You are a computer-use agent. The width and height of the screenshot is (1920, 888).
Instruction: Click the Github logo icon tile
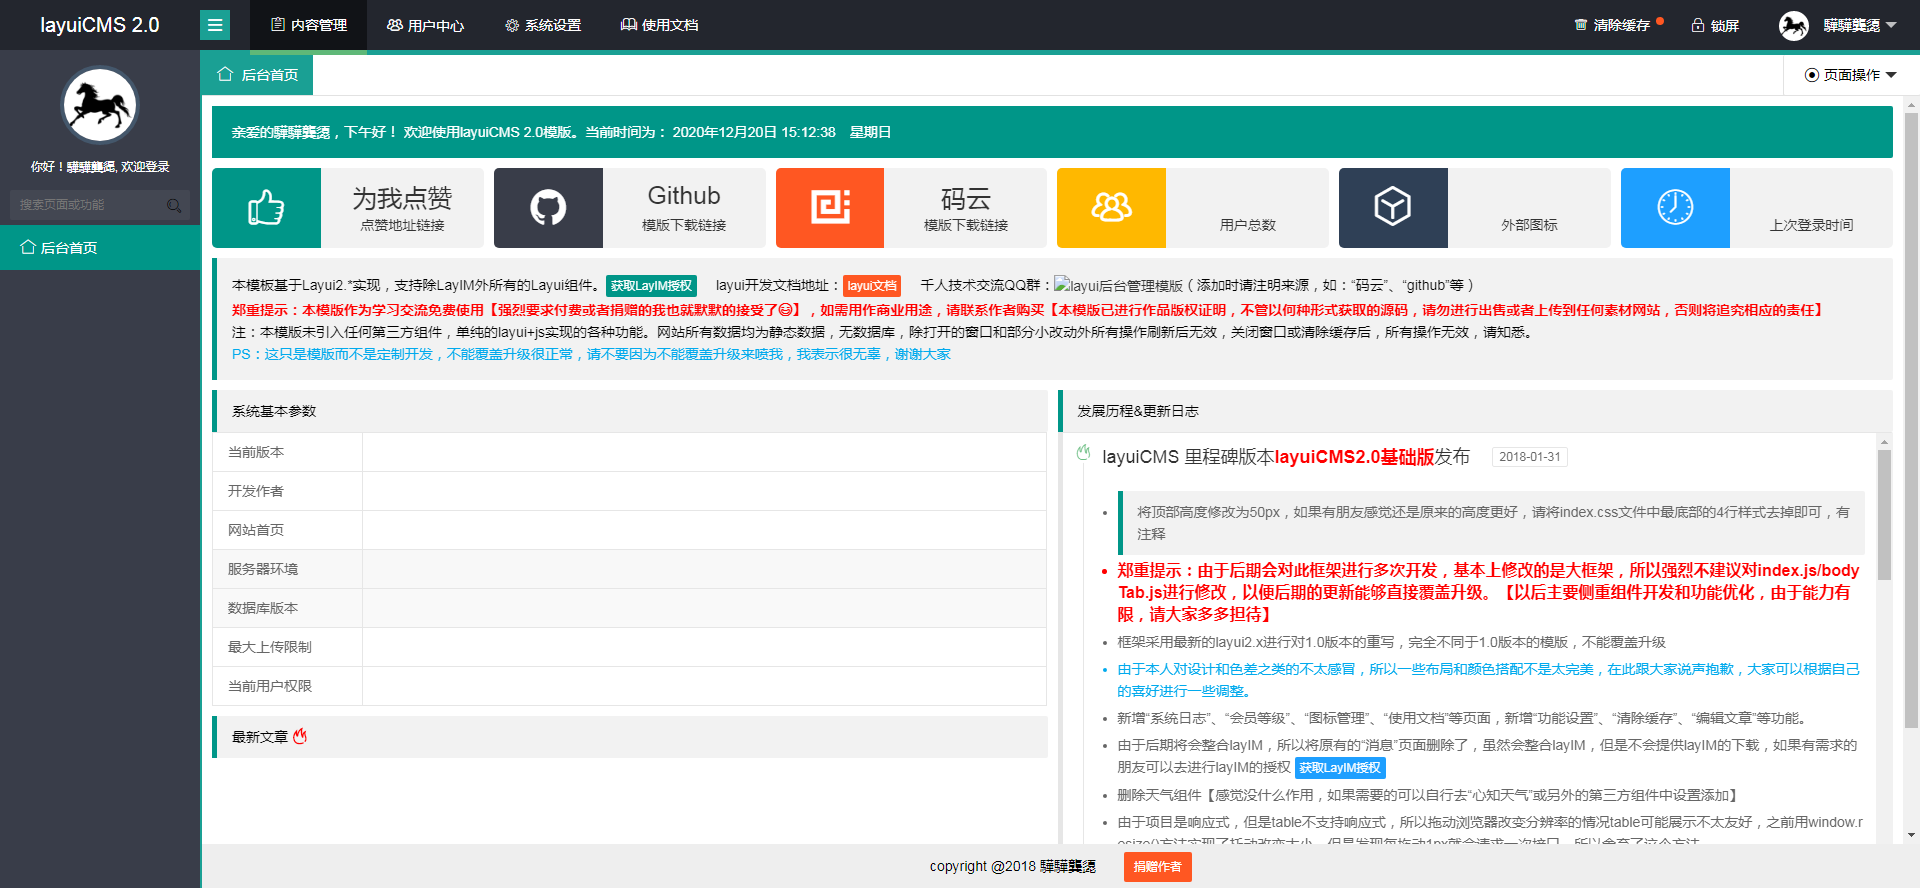click(x=548, y=207)
